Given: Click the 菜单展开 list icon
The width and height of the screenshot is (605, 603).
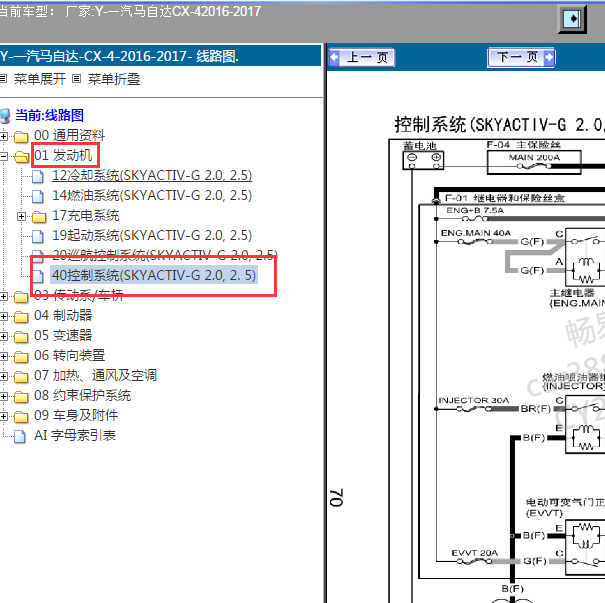Looking at the screenshot, I should click(3, 79).
